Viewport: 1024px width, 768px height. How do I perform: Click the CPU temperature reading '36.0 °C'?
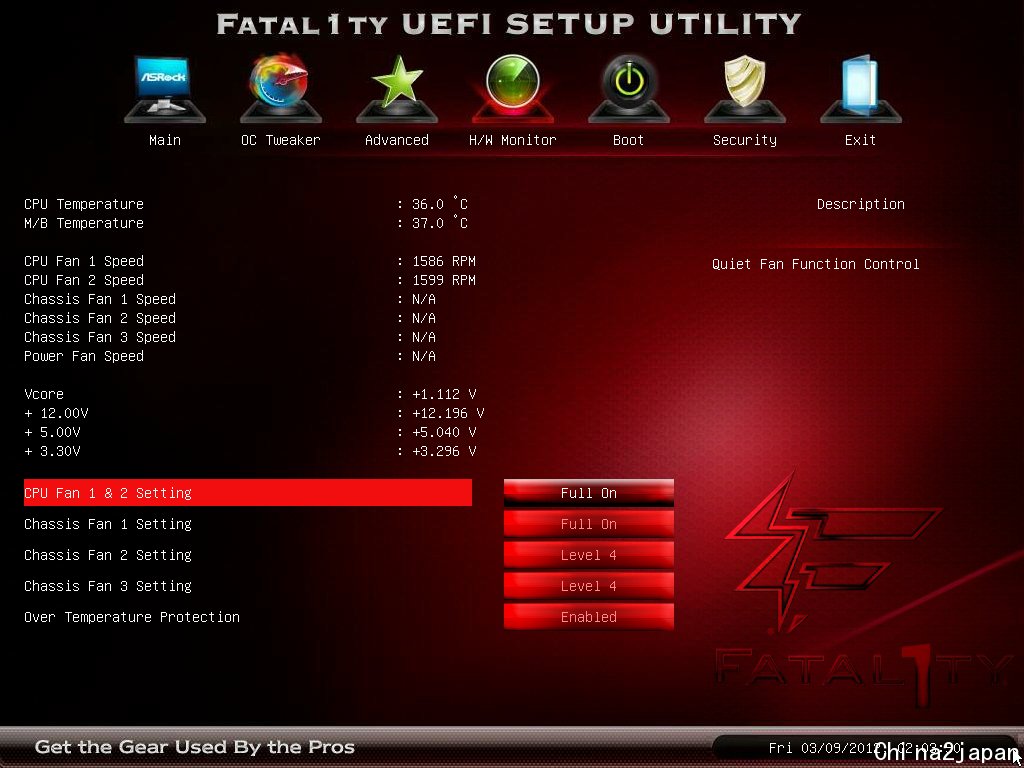(x=440, y=204)
